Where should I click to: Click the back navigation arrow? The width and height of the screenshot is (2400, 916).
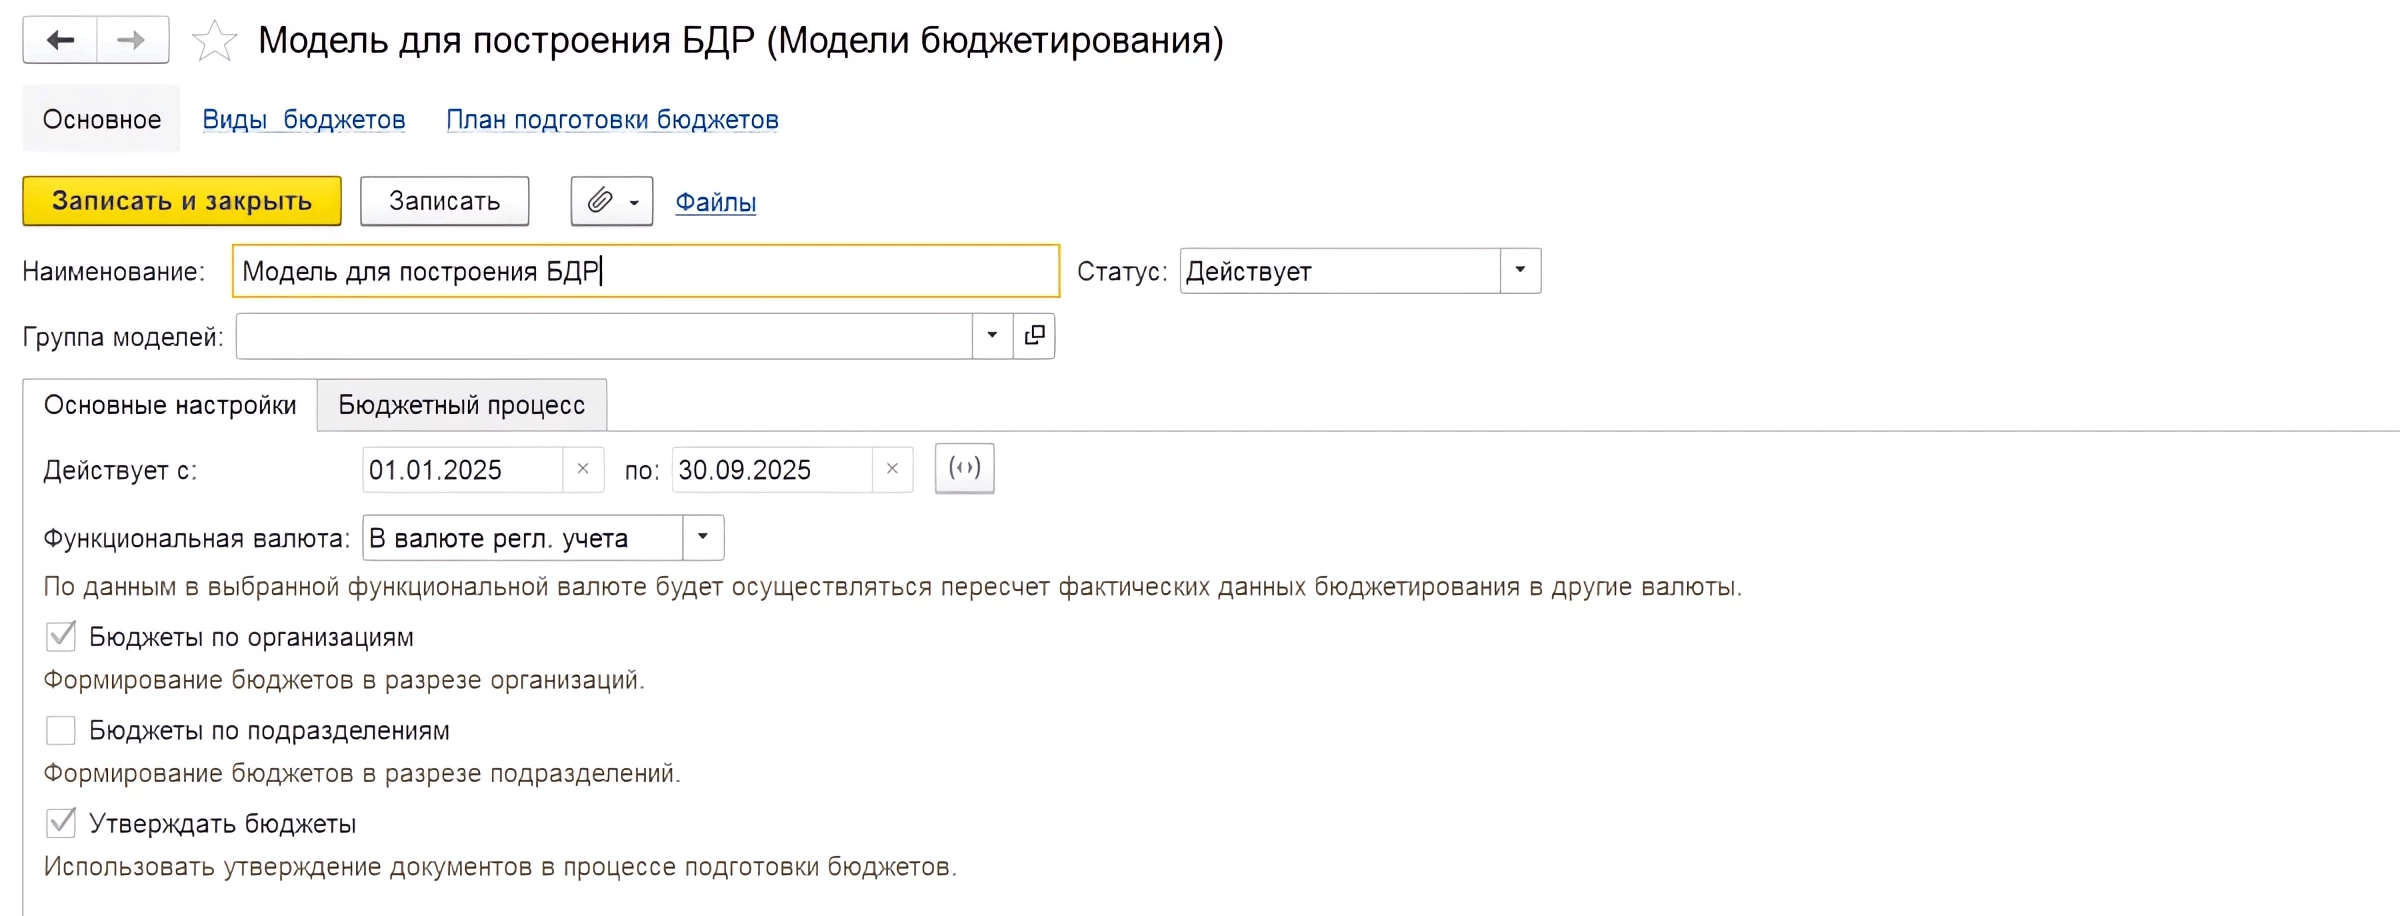[61, 41]
